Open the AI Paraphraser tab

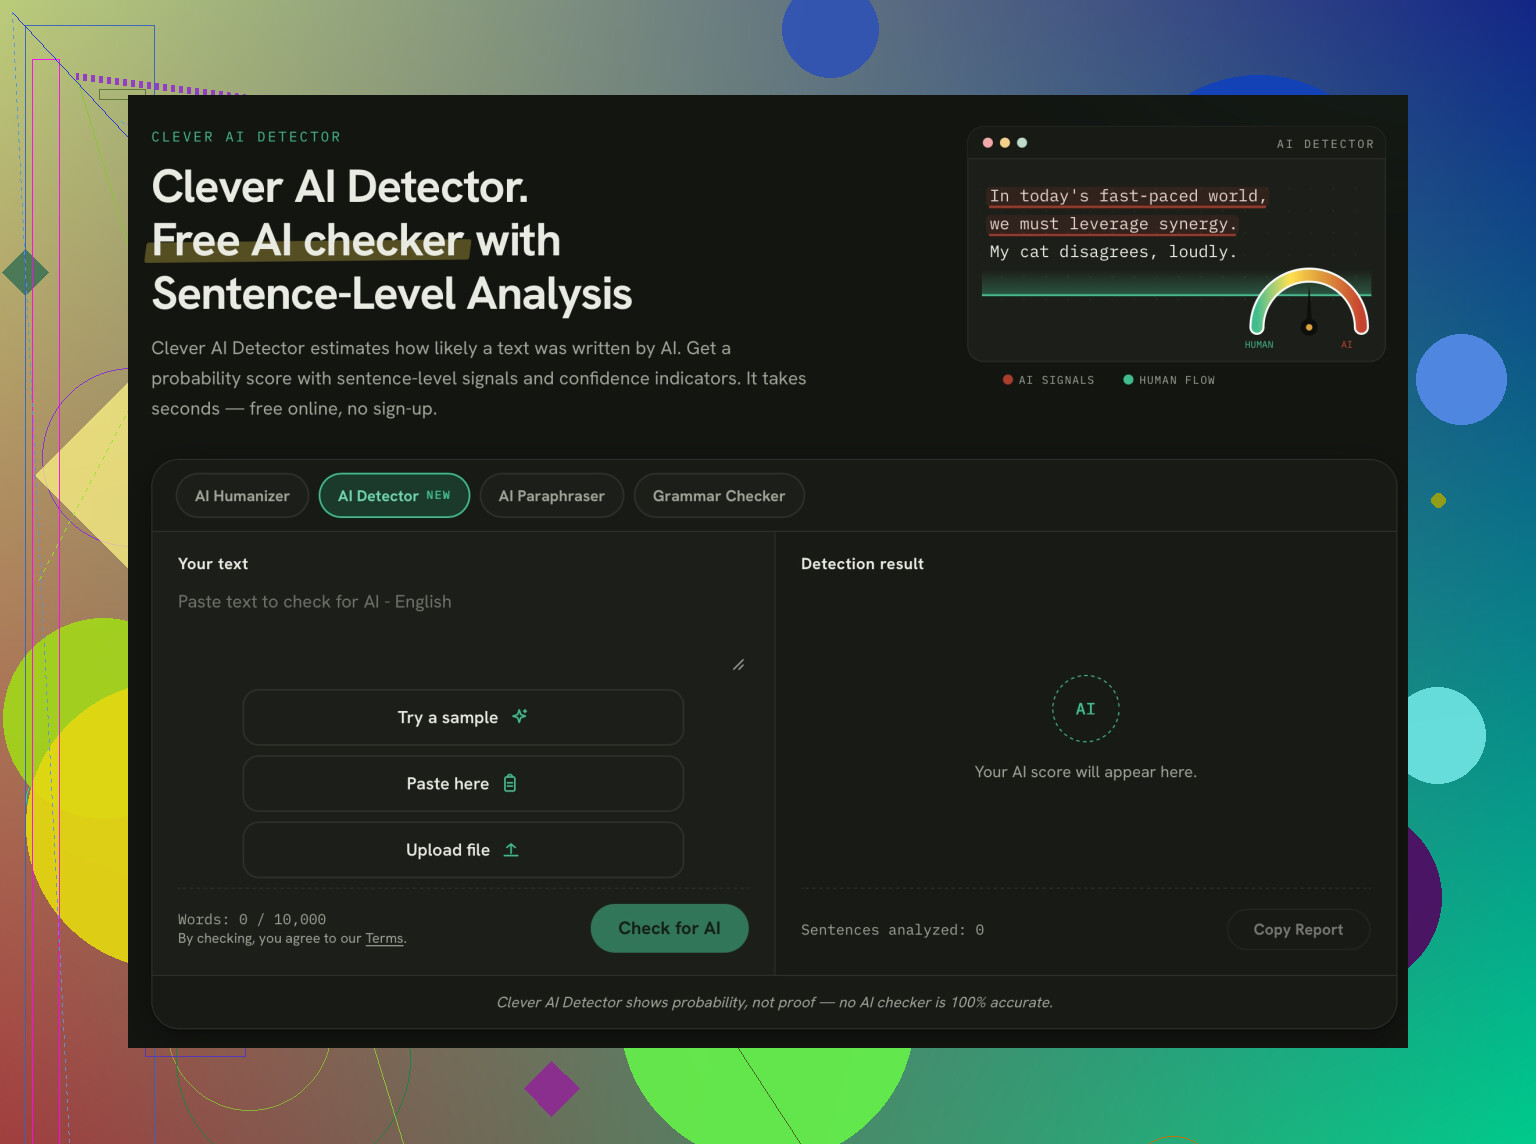(552, 496)
